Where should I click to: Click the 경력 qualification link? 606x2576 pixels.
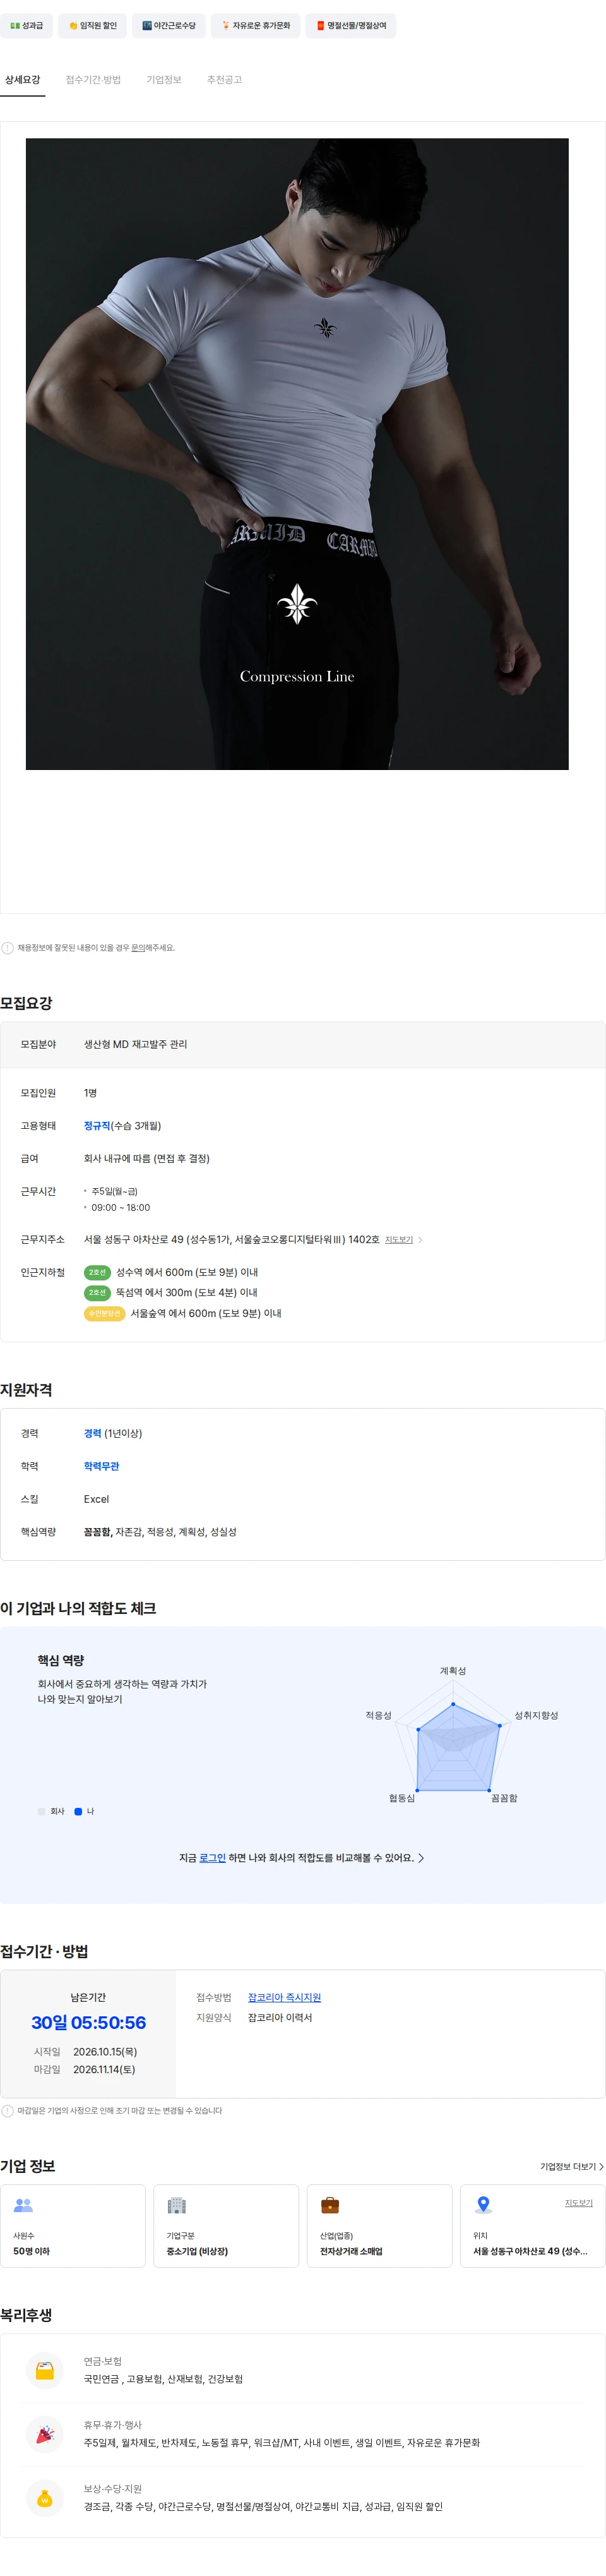[93, 1434]
